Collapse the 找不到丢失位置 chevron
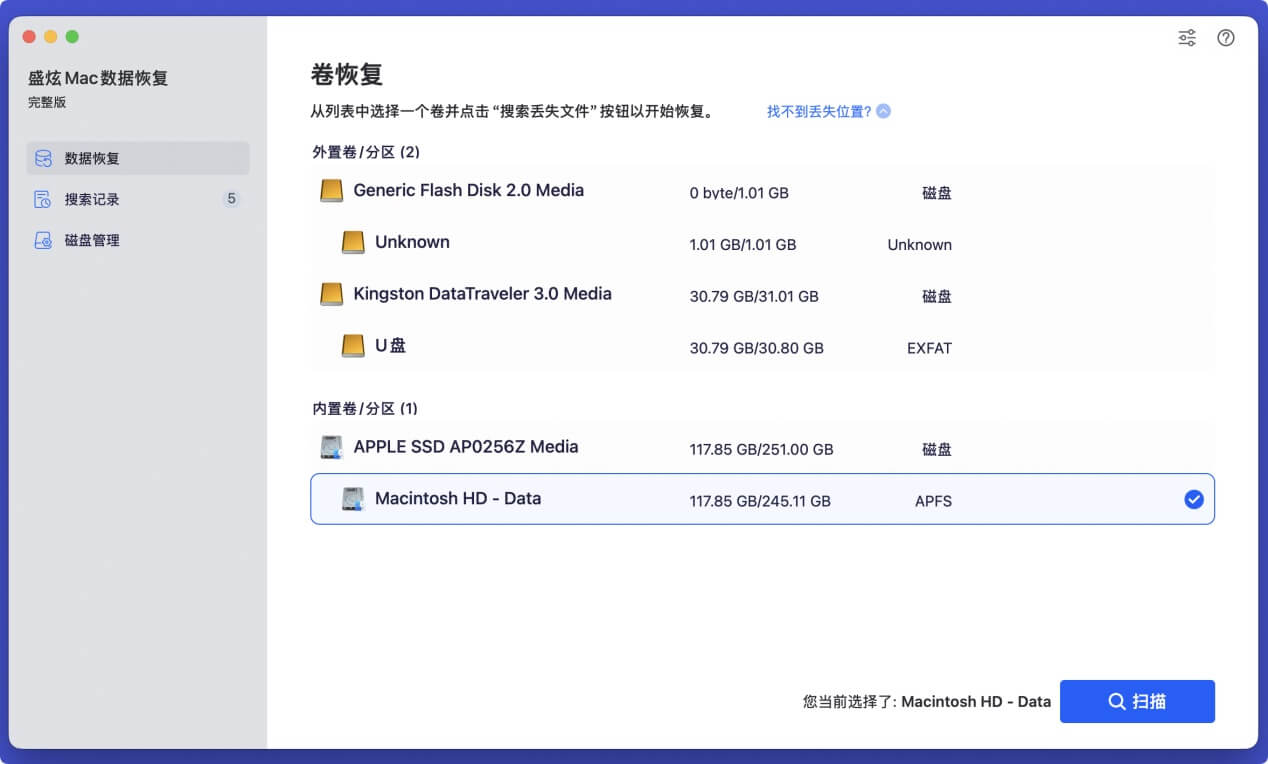Image resolution: width=1268 pixels, height=764 pixels. [882, 111]
